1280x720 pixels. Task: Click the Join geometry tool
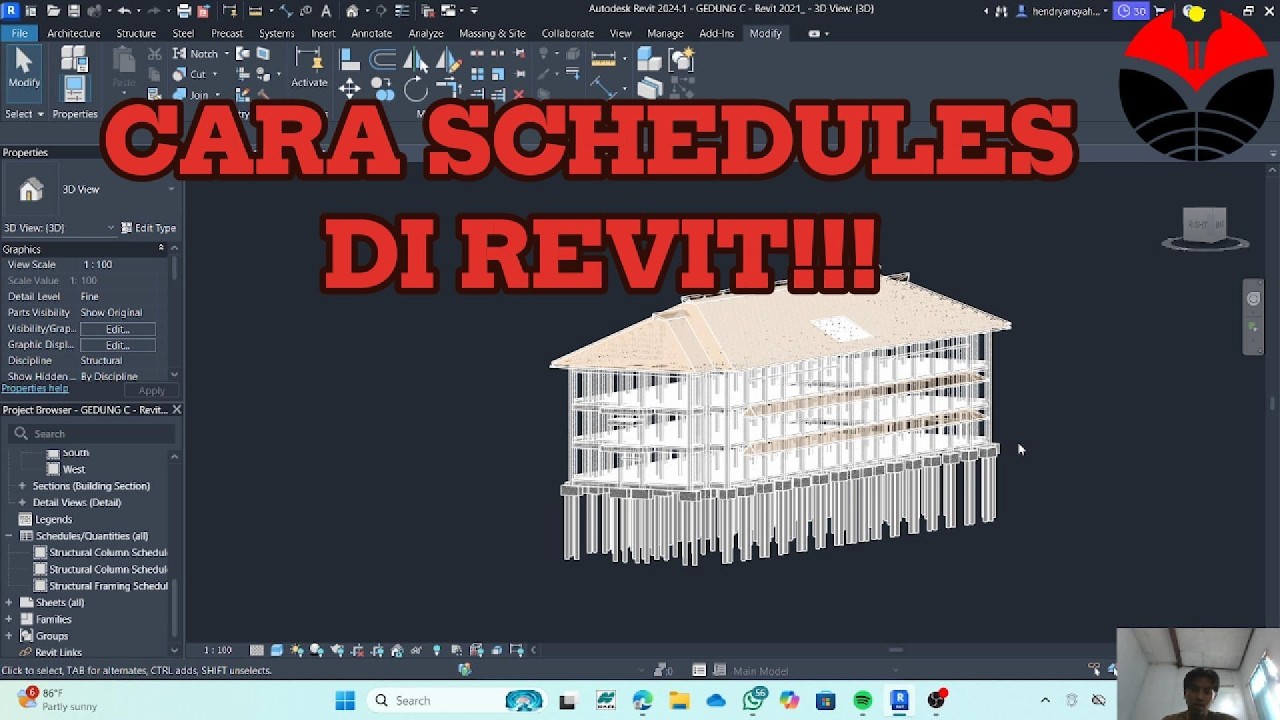(x=191, y=95)
